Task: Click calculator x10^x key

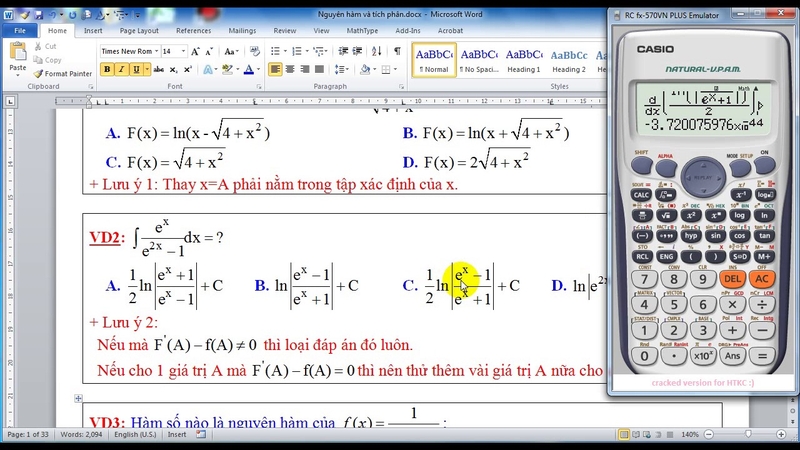Action: (x=703, y=356)
